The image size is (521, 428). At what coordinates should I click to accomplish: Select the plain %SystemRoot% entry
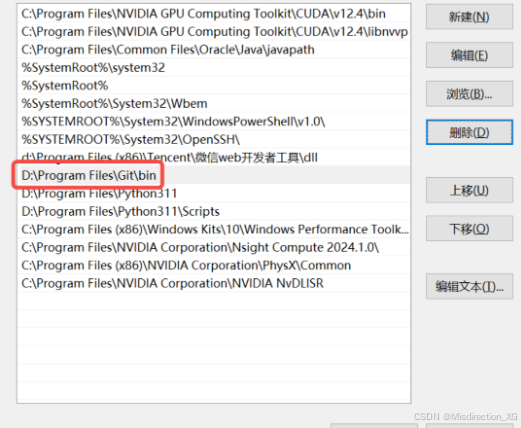(214, 86)
